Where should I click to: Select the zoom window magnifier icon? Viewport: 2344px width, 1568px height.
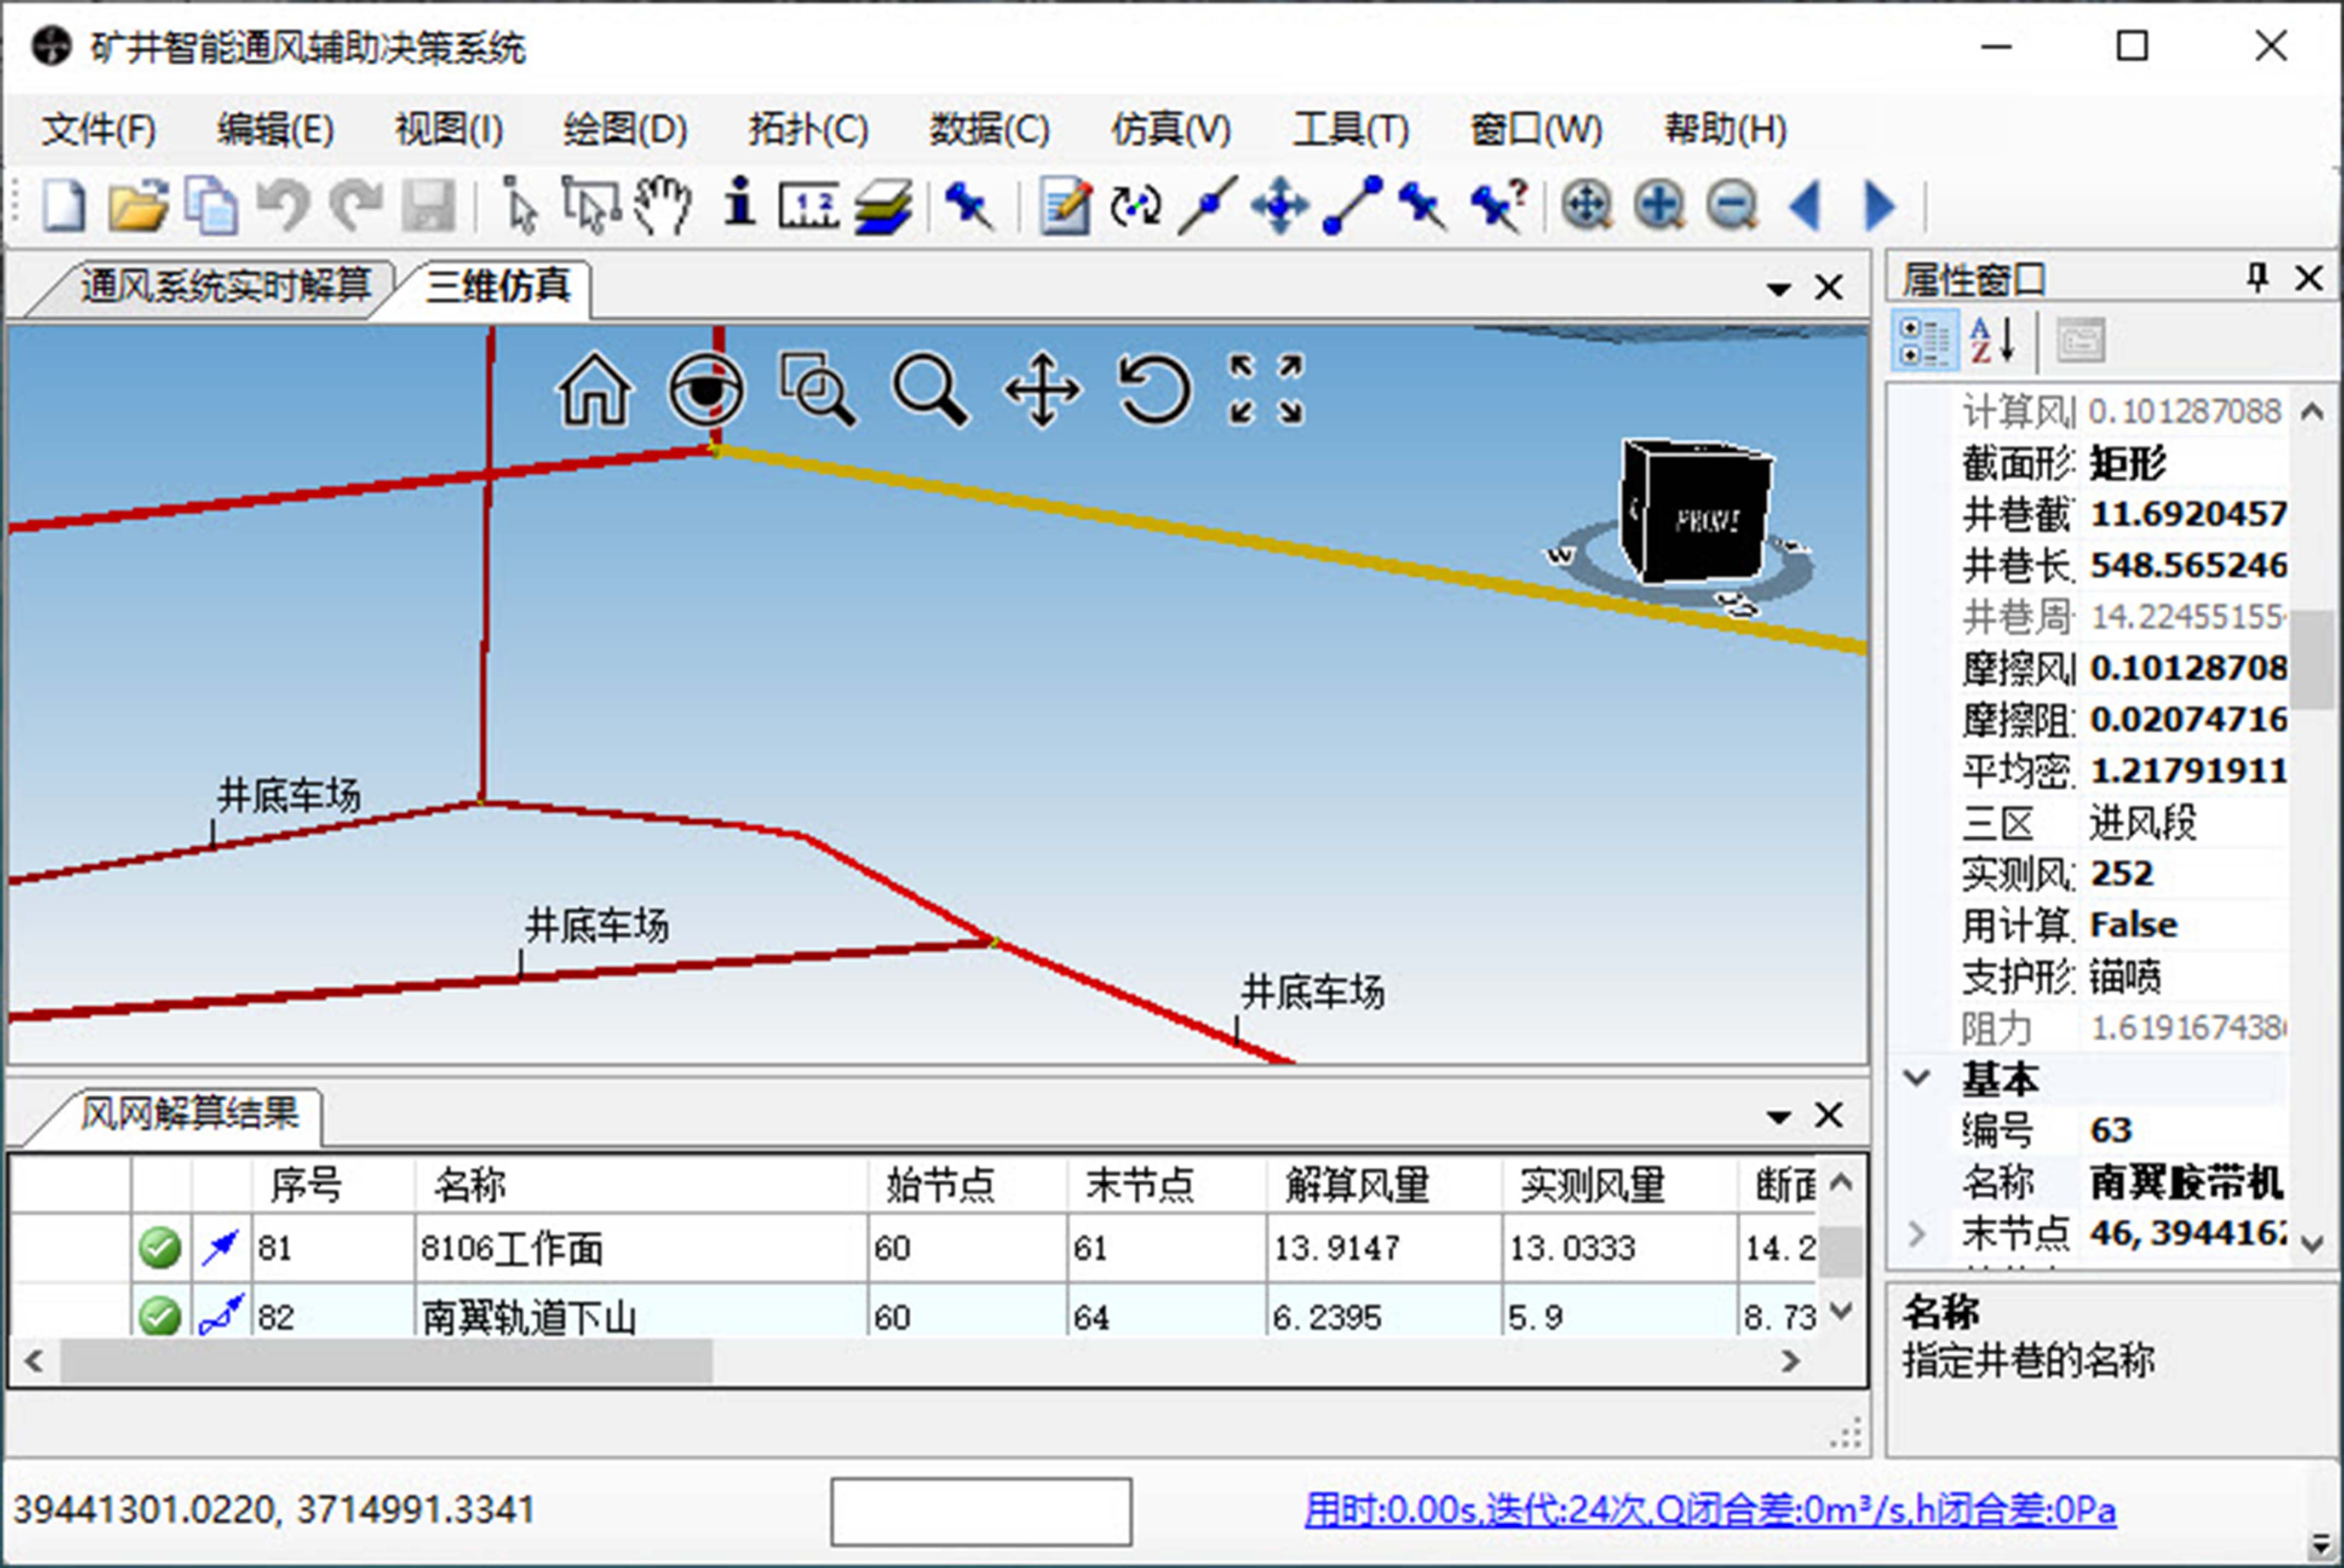pos(817,390)
